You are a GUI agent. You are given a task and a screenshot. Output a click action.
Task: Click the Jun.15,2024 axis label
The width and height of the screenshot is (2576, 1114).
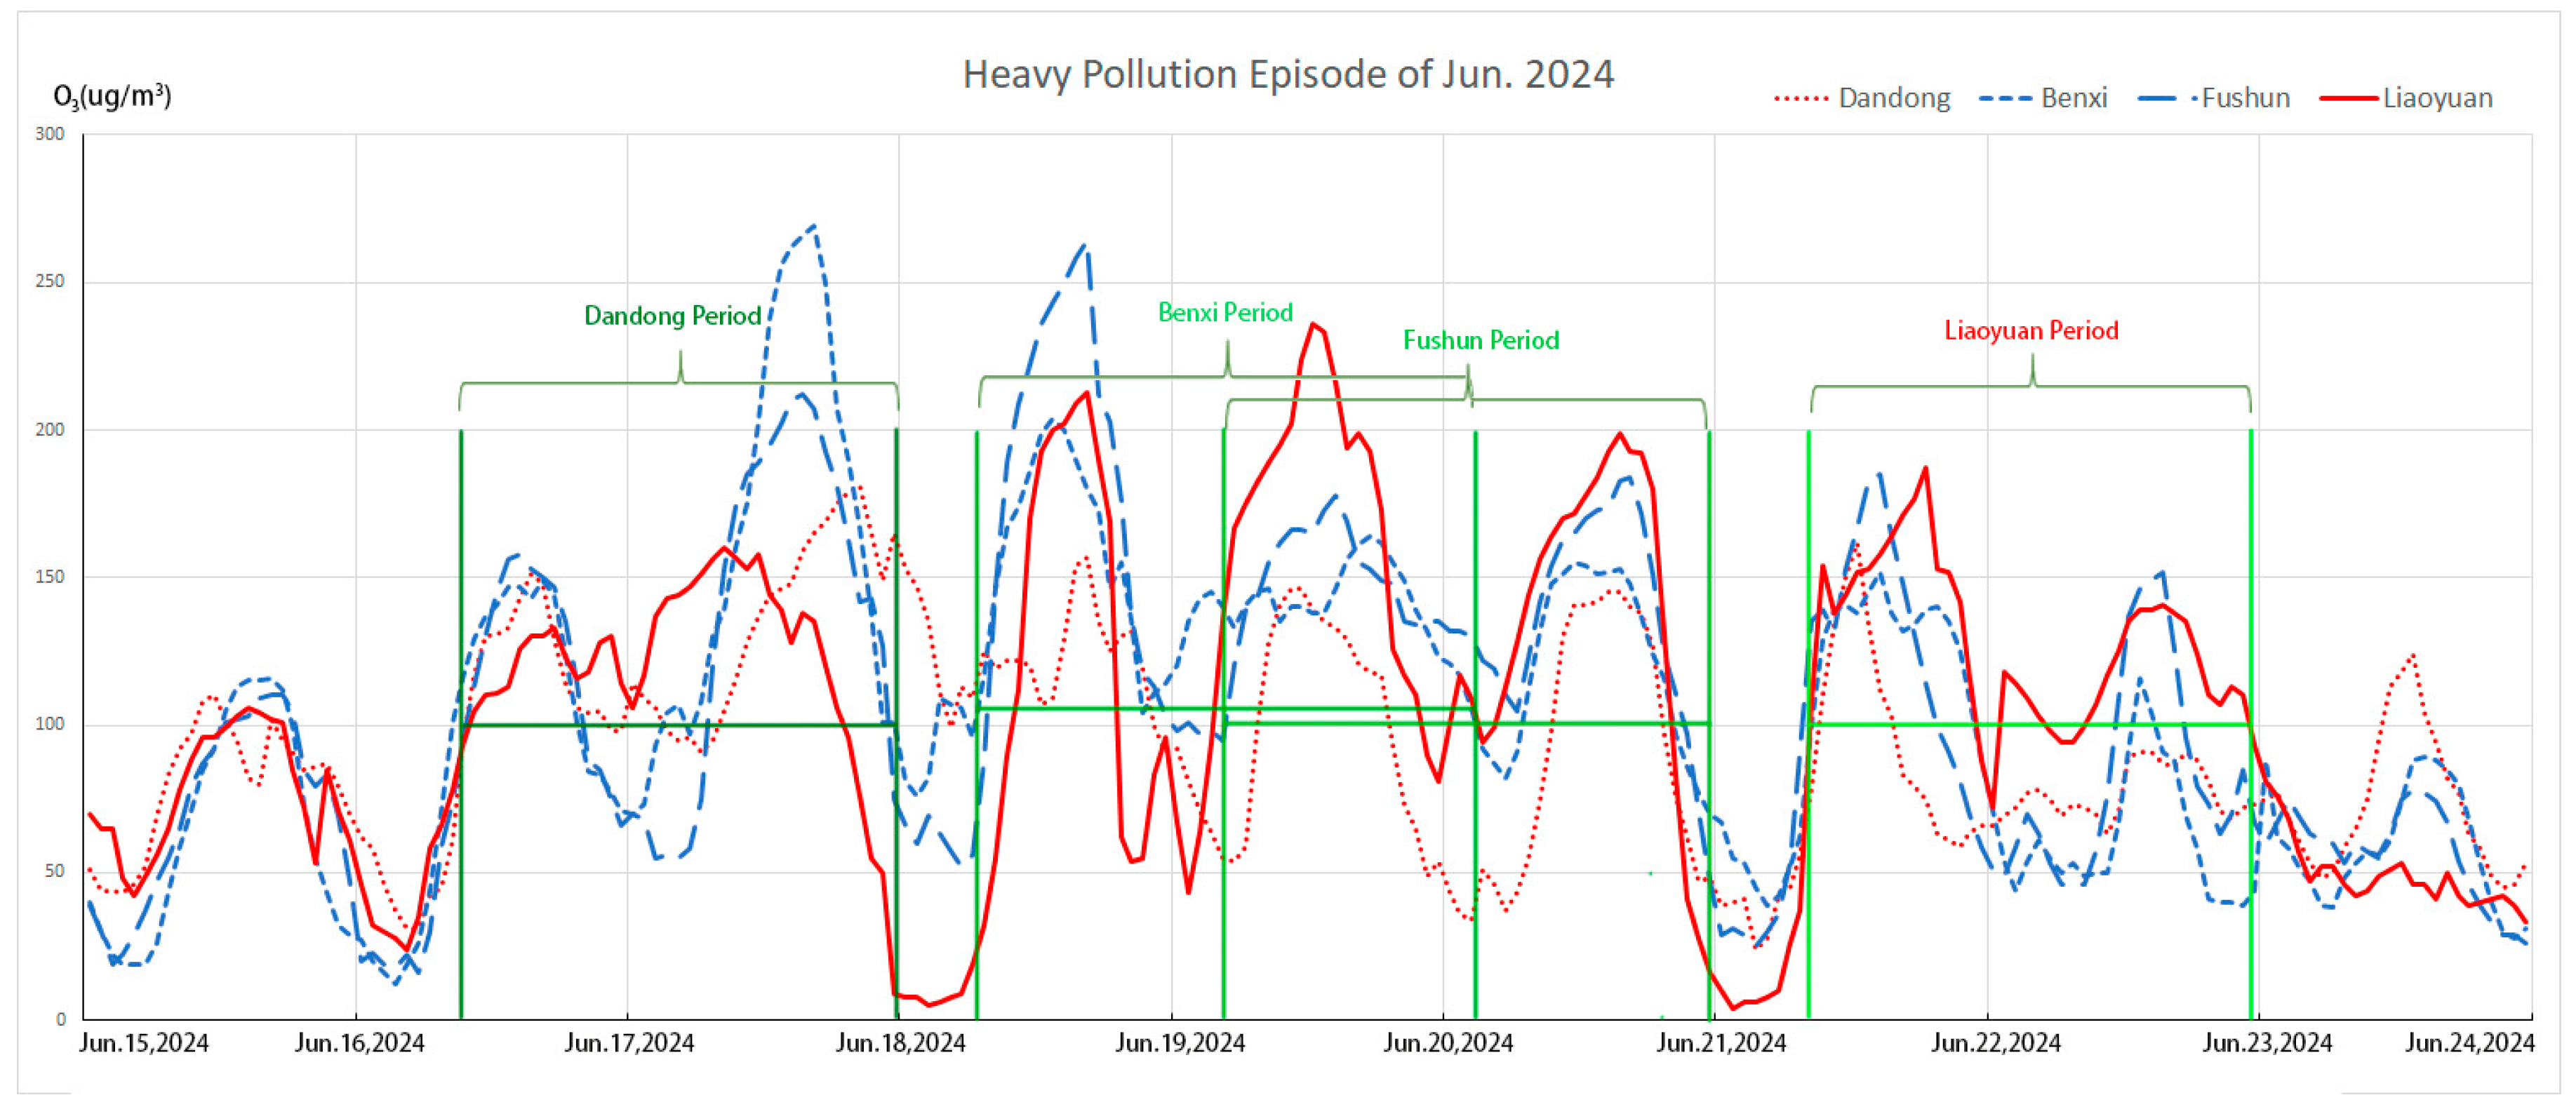144,1043
